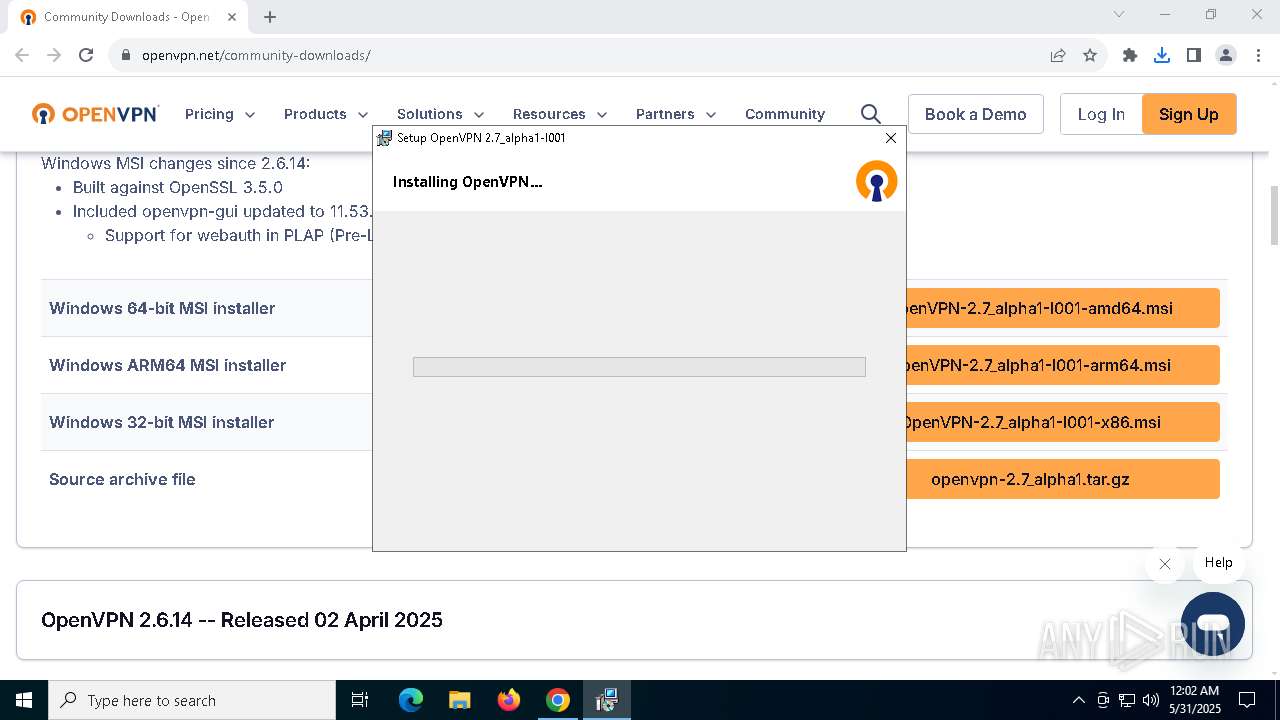Expand the Solutions menu

pos(441,114)
